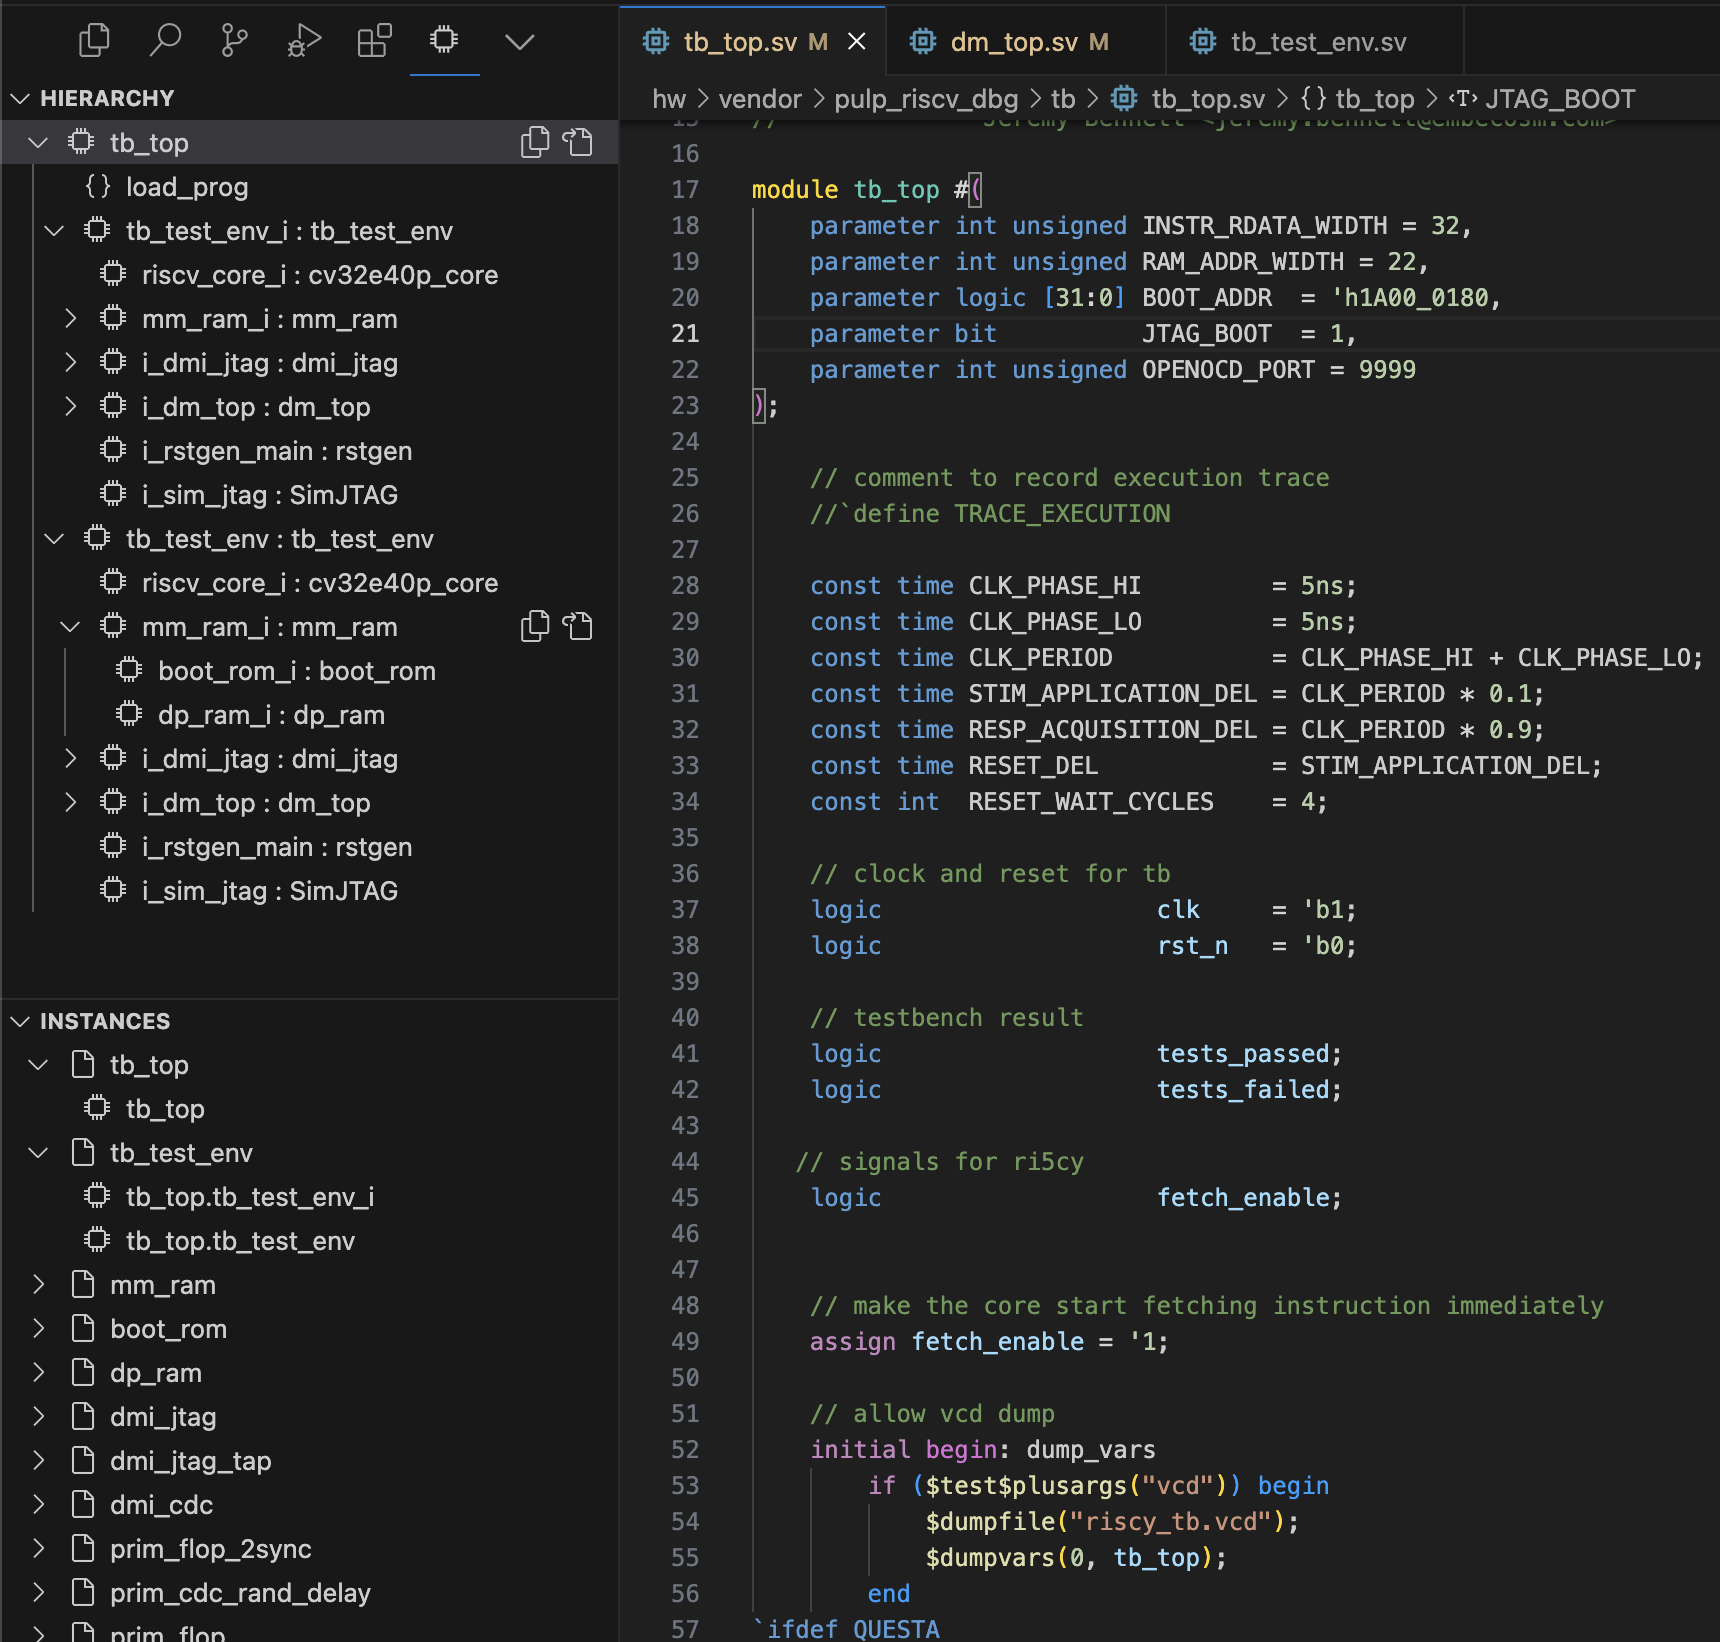Screen dimensions: 1720x1642
Task: Click 'pulp_riscv_dbg' breadcrumb segment
Action: (926, 99)
